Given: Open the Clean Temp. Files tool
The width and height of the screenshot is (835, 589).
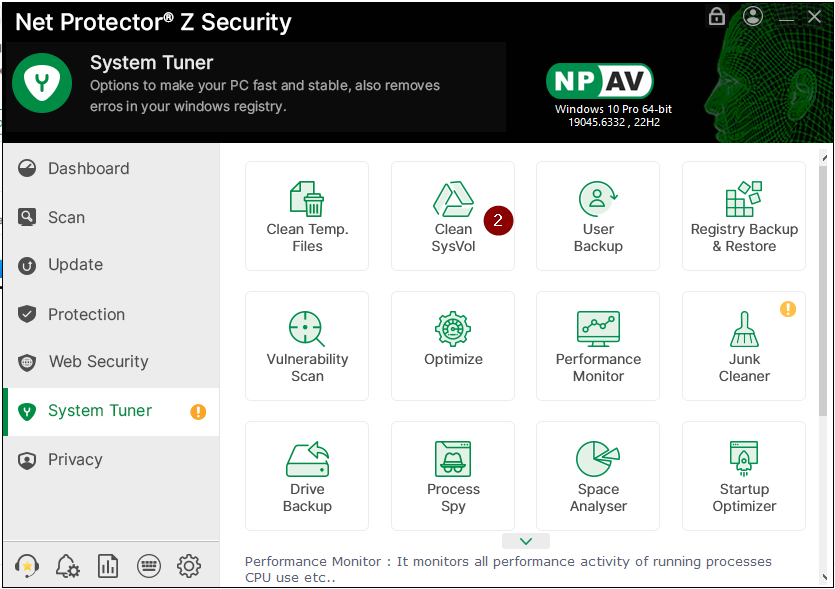Looking at the screenshot, I should [x=307, y=216].
